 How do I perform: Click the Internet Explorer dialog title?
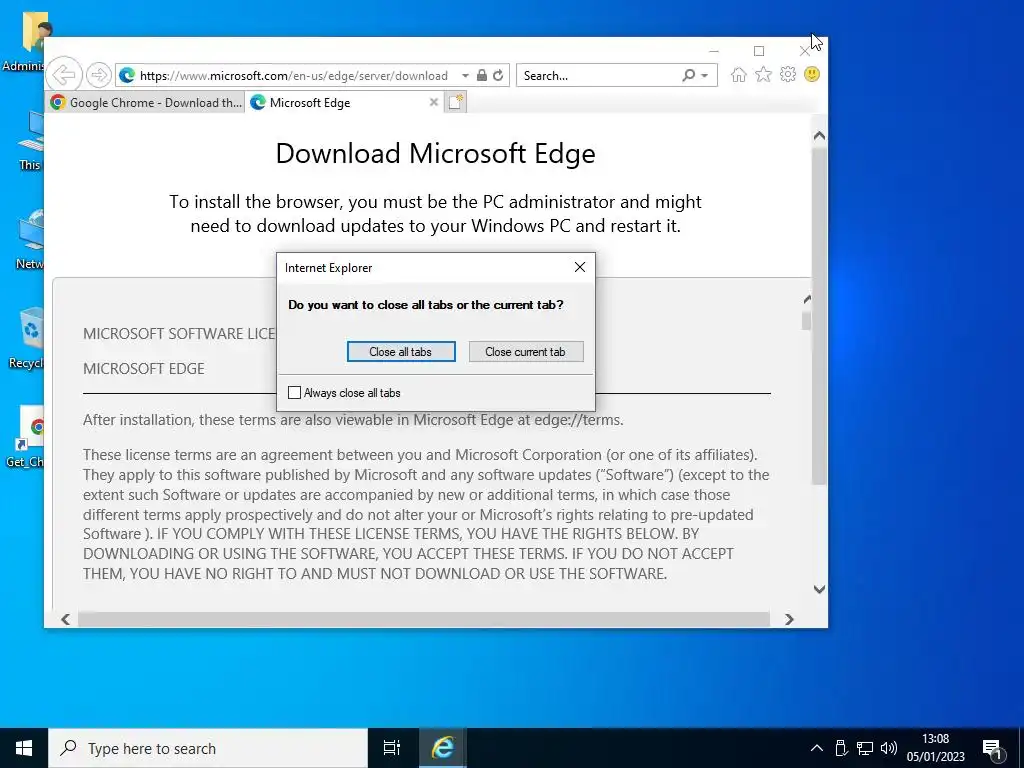point(328,268)
